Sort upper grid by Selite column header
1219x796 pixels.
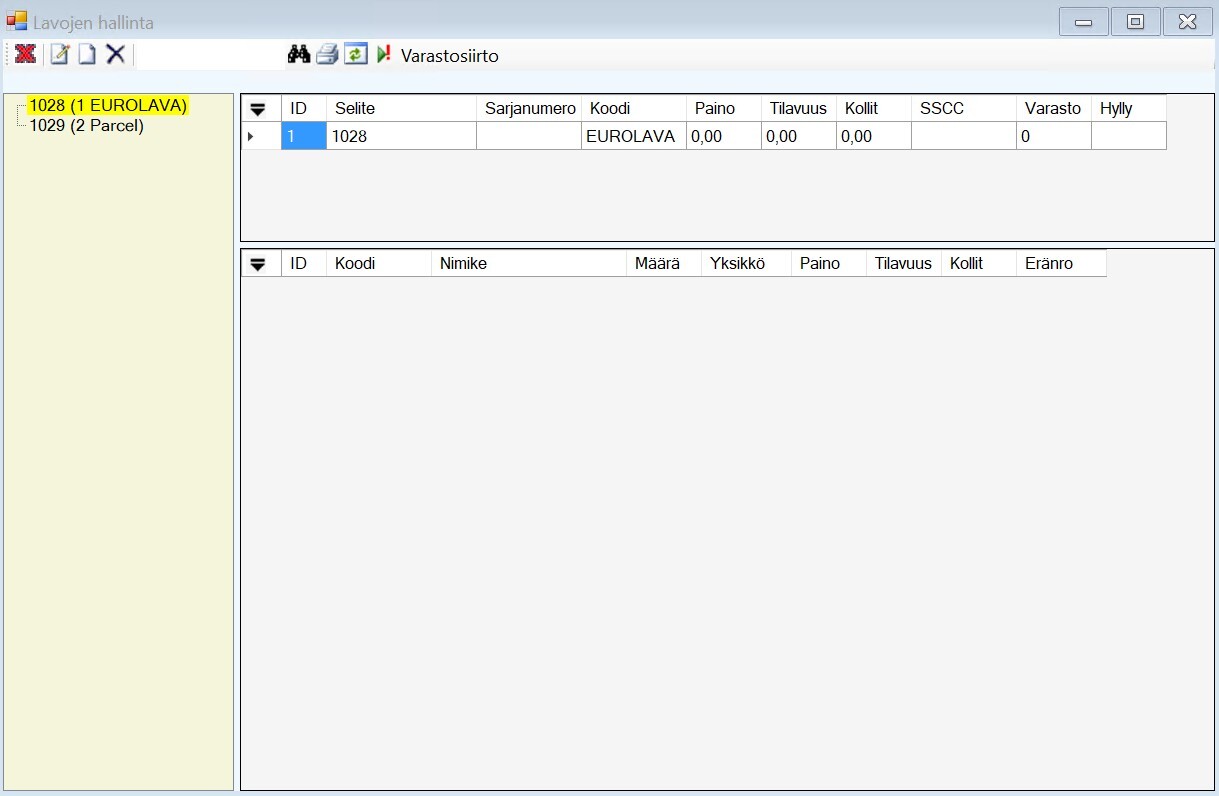pyautogui.click(x=400, y=108)
